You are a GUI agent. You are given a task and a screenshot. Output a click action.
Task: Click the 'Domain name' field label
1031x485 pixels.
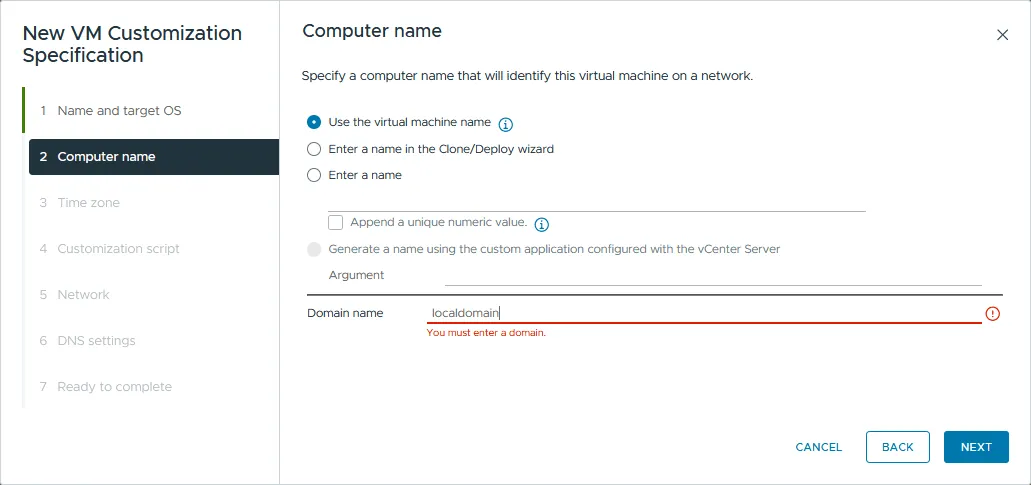345,313
